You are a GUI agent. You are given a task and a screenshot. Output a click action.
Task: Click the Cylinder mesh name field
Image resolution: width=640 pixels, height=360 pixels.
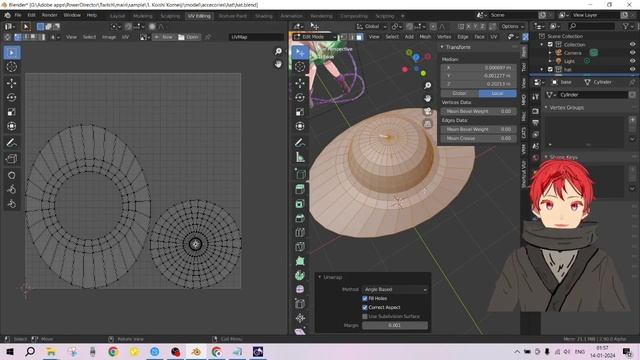pos(593,95)
